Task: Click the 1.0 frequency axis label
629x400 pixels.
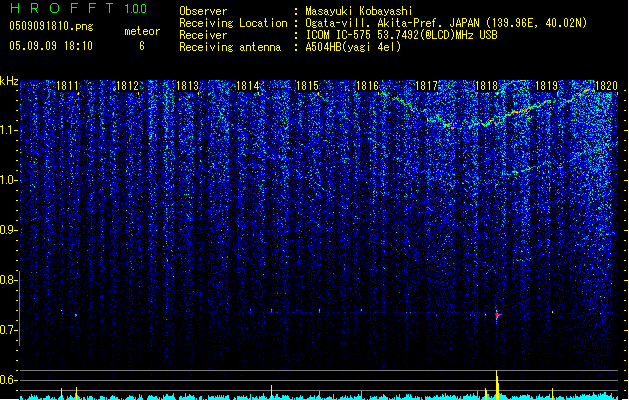Action: point(9,180)
